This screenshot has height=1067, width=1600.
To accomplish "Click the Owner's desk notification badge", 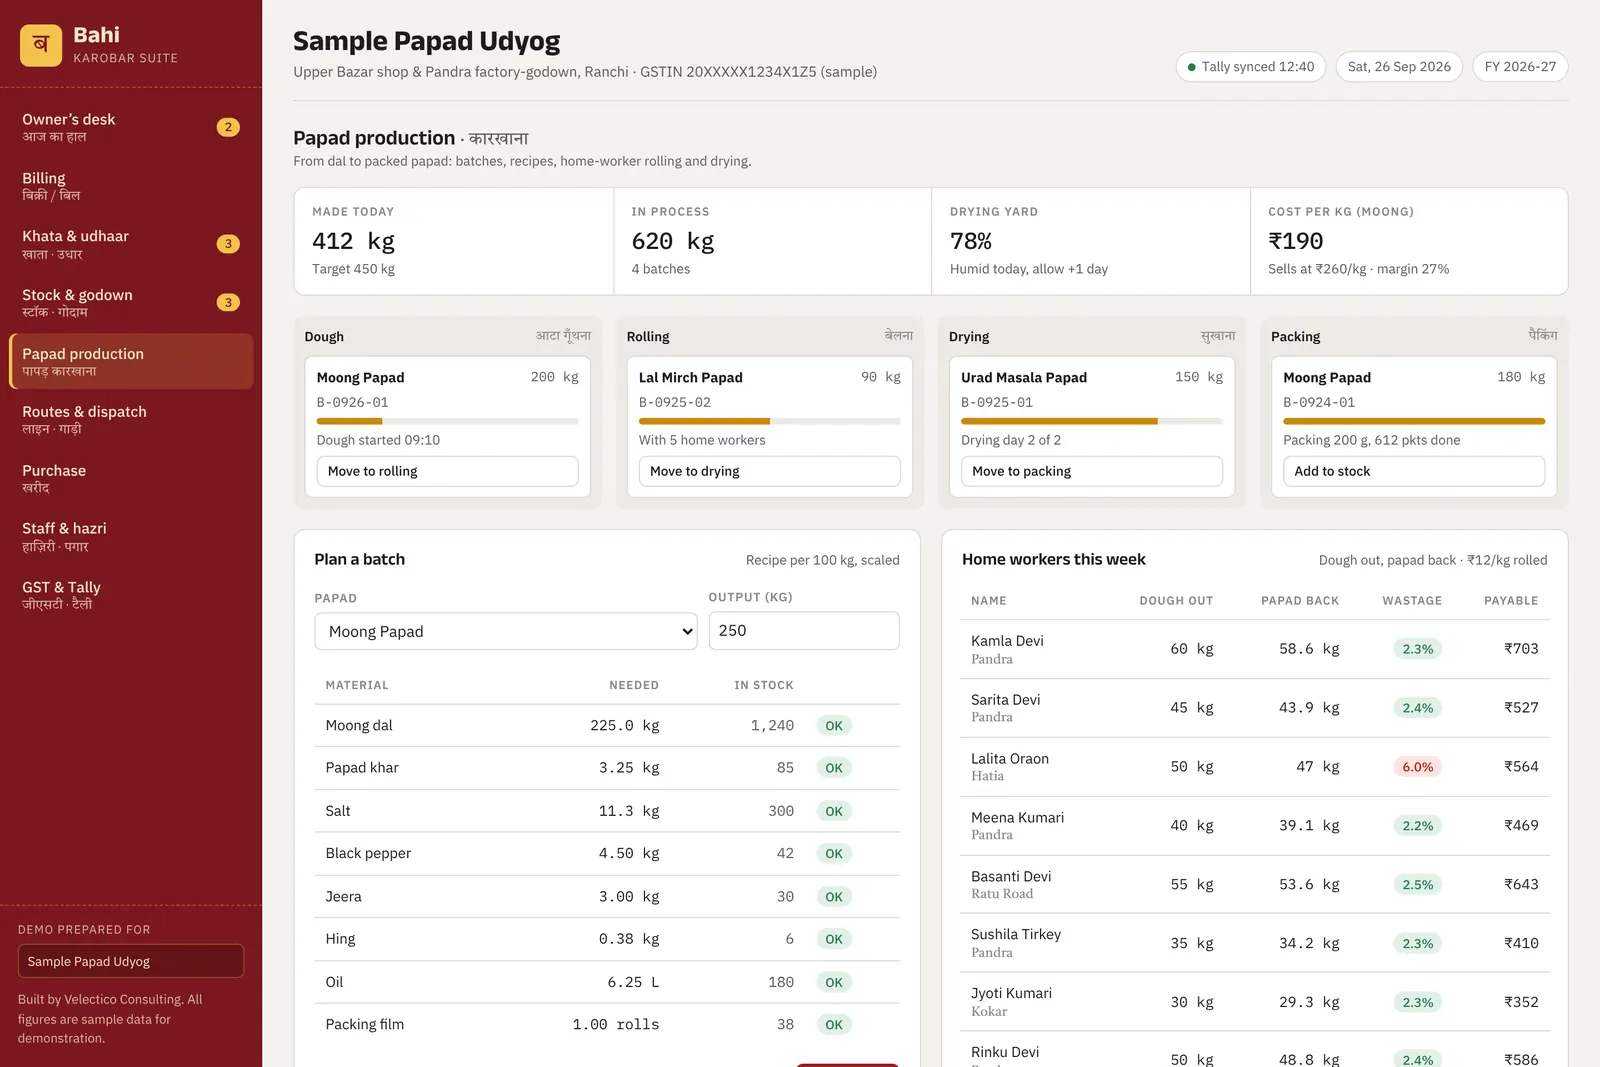I will [x=228, y=127].
